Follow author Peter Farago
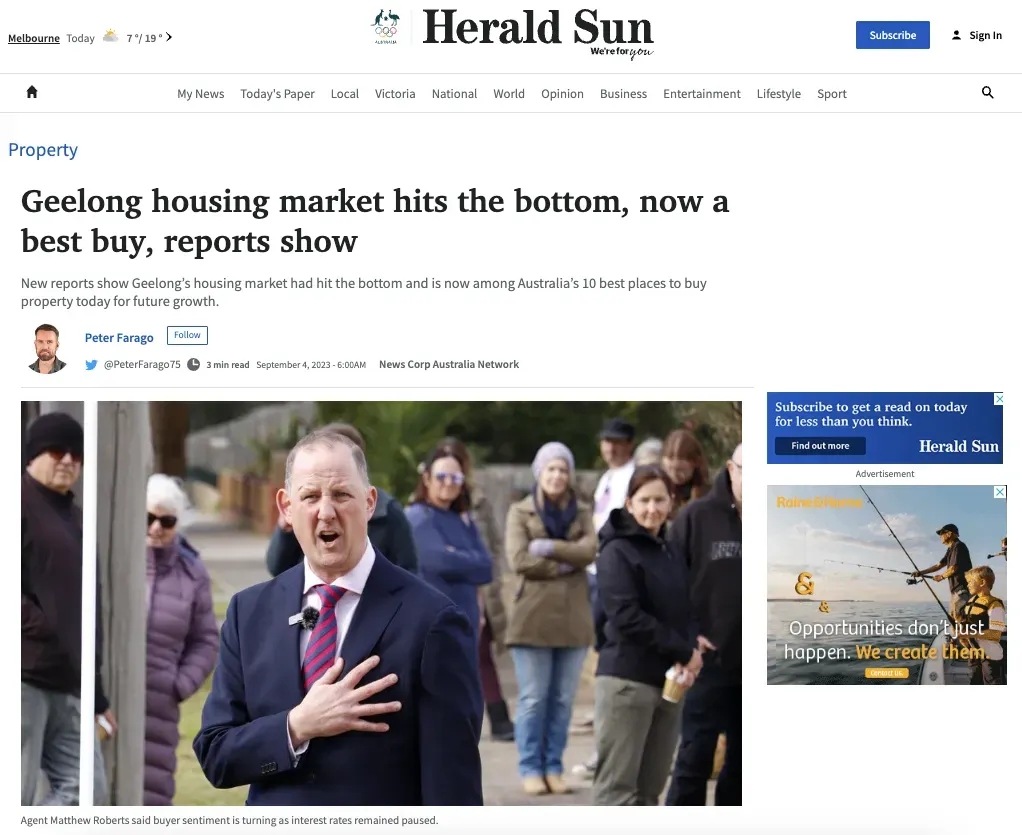The height and width of the screenshot is (835, 1022). [x=187, y=335]
